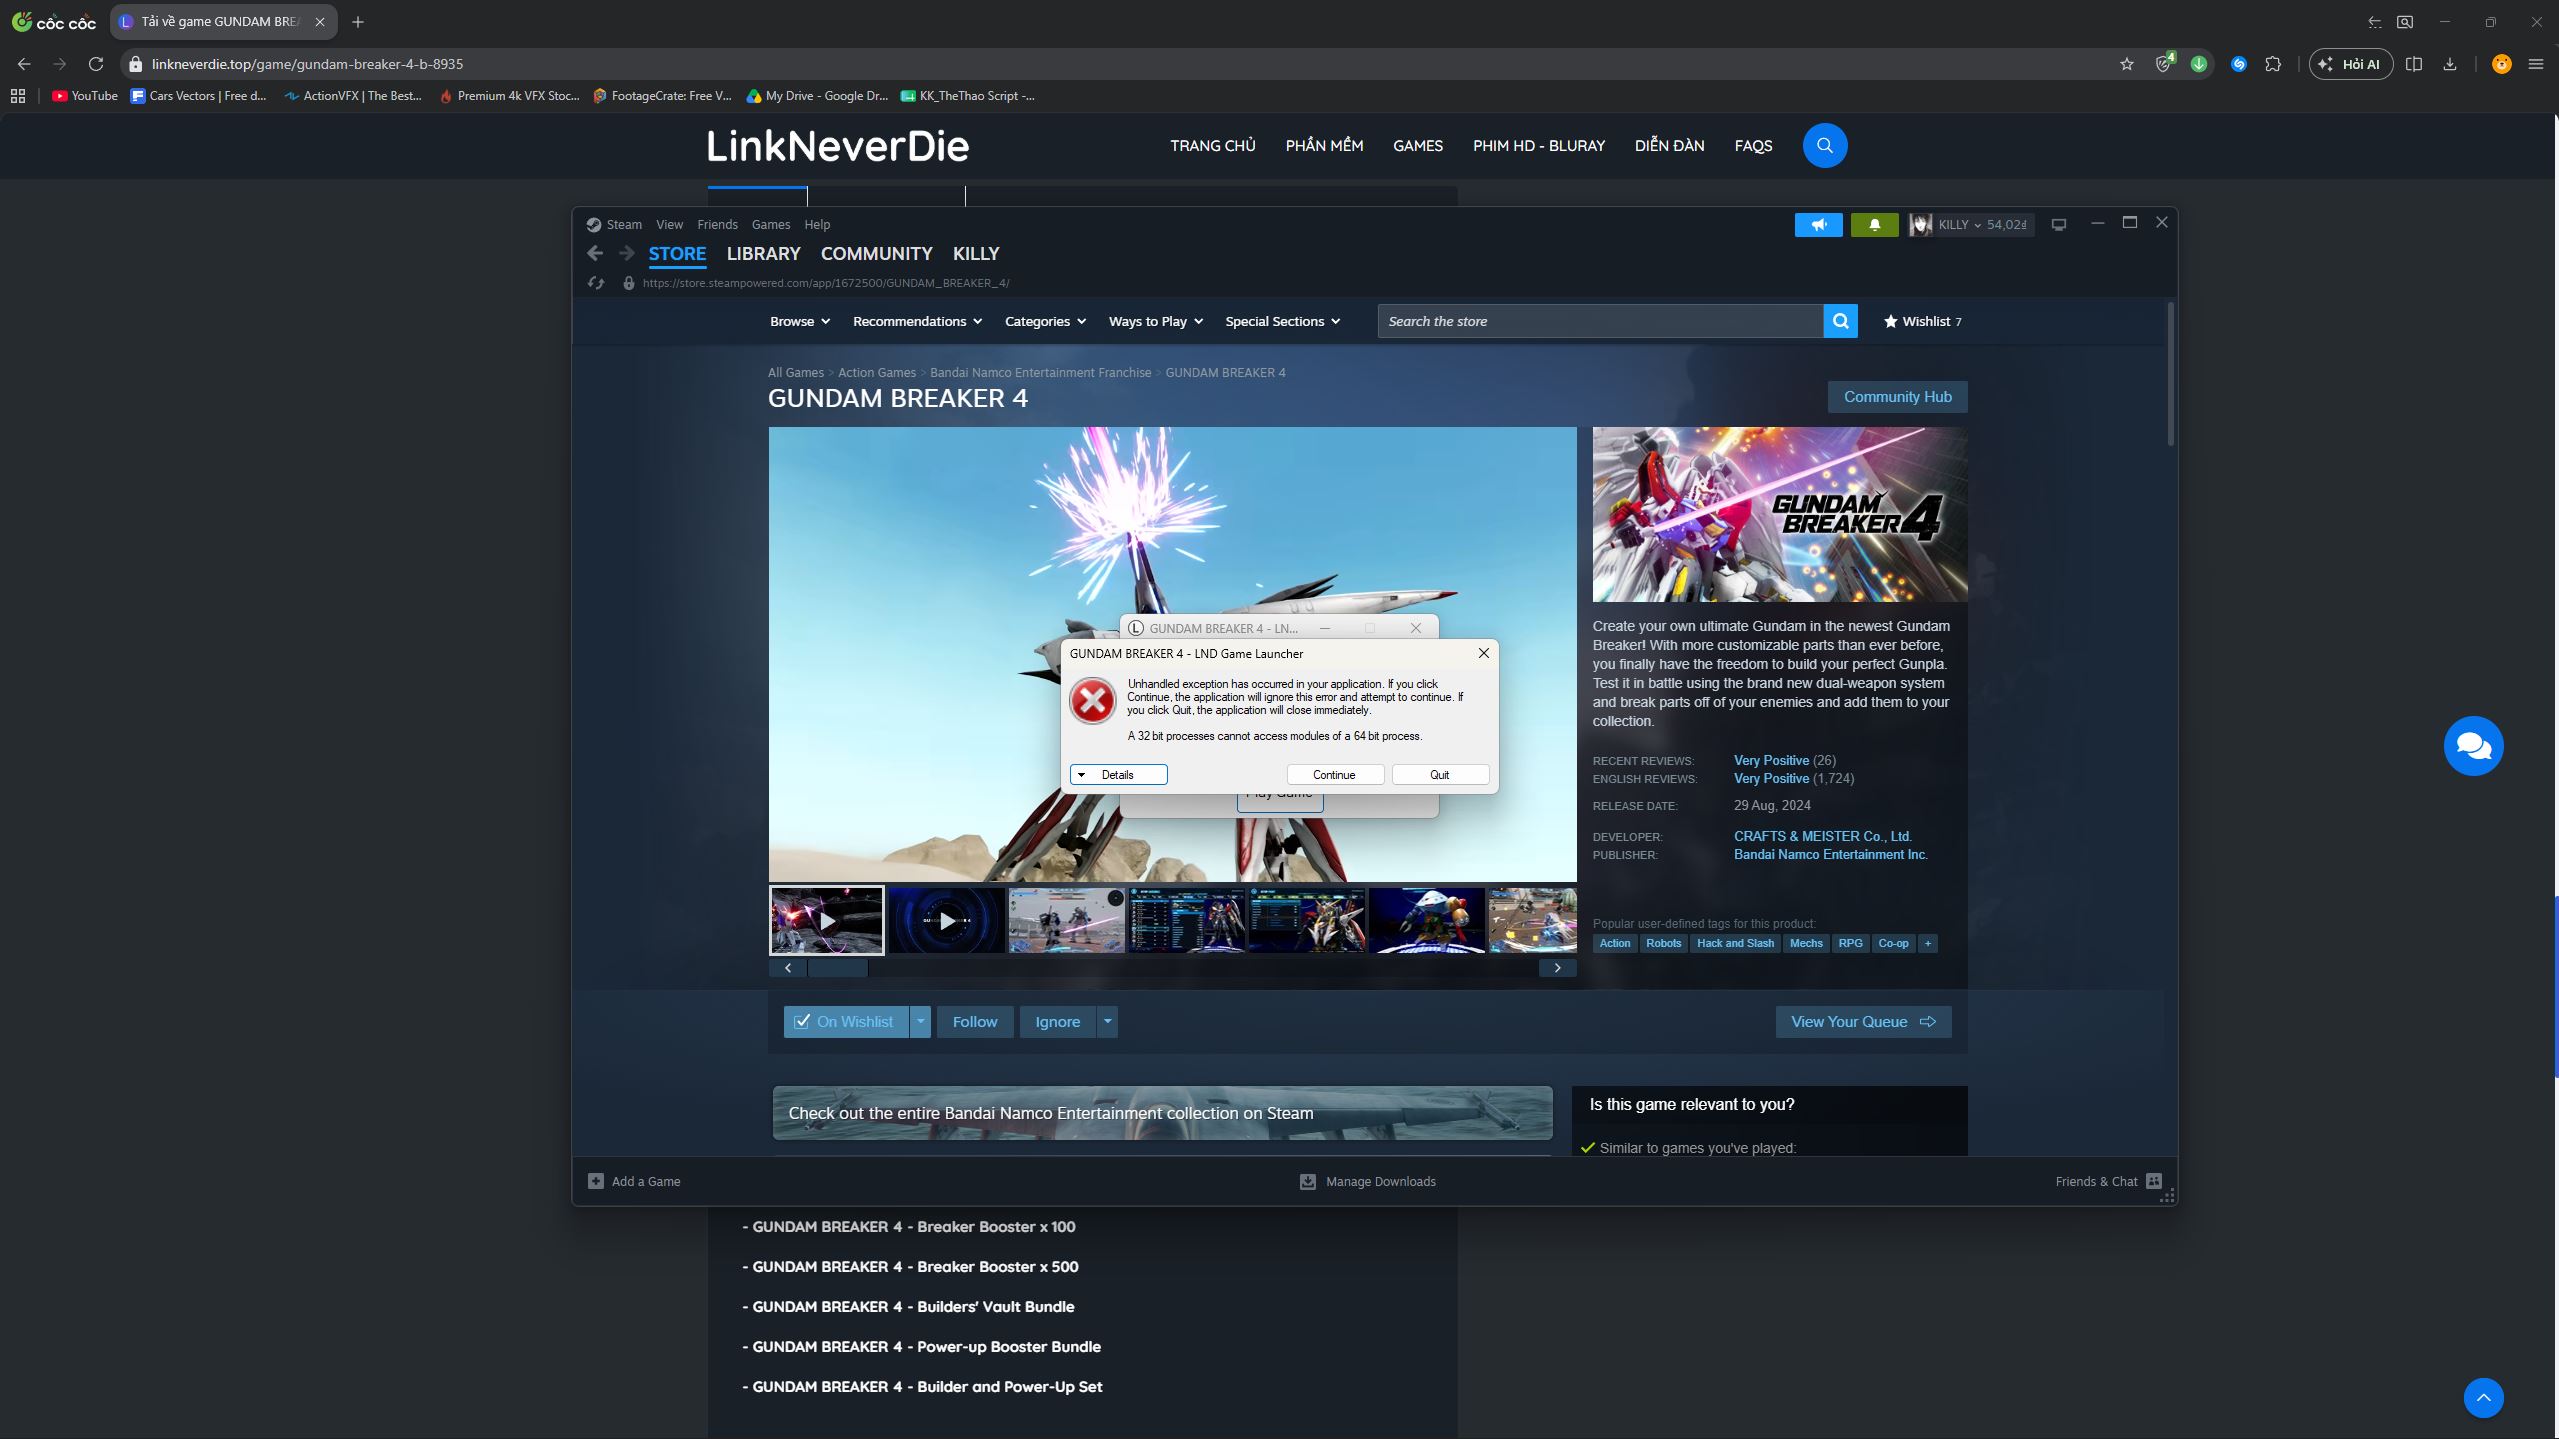Click Quit in the error dialog
Screen dimensions: 2559x1439
[1439, 775]
